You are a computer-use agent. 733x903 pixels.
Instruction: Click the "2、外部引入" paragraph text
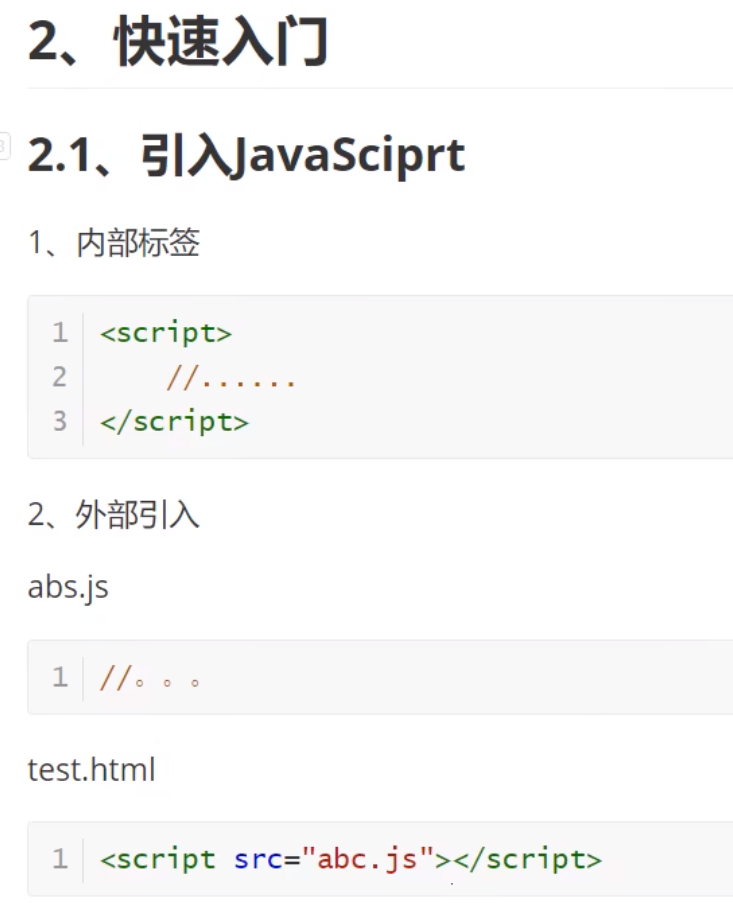point(114,515)
